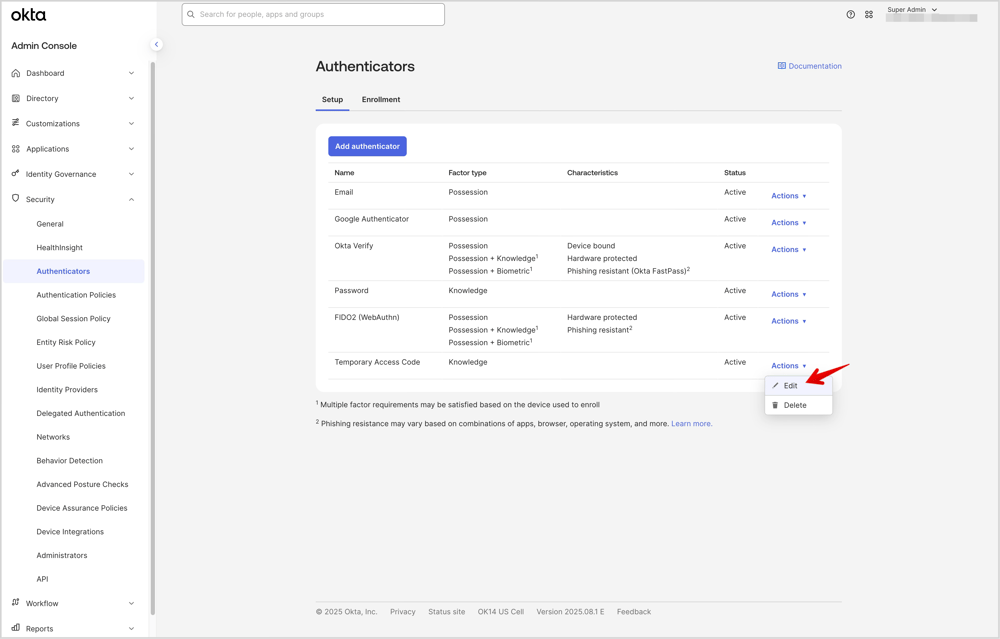Click the Reports chart icon
This screenshot has height=639, width=1000.
(x=16, y=628)
